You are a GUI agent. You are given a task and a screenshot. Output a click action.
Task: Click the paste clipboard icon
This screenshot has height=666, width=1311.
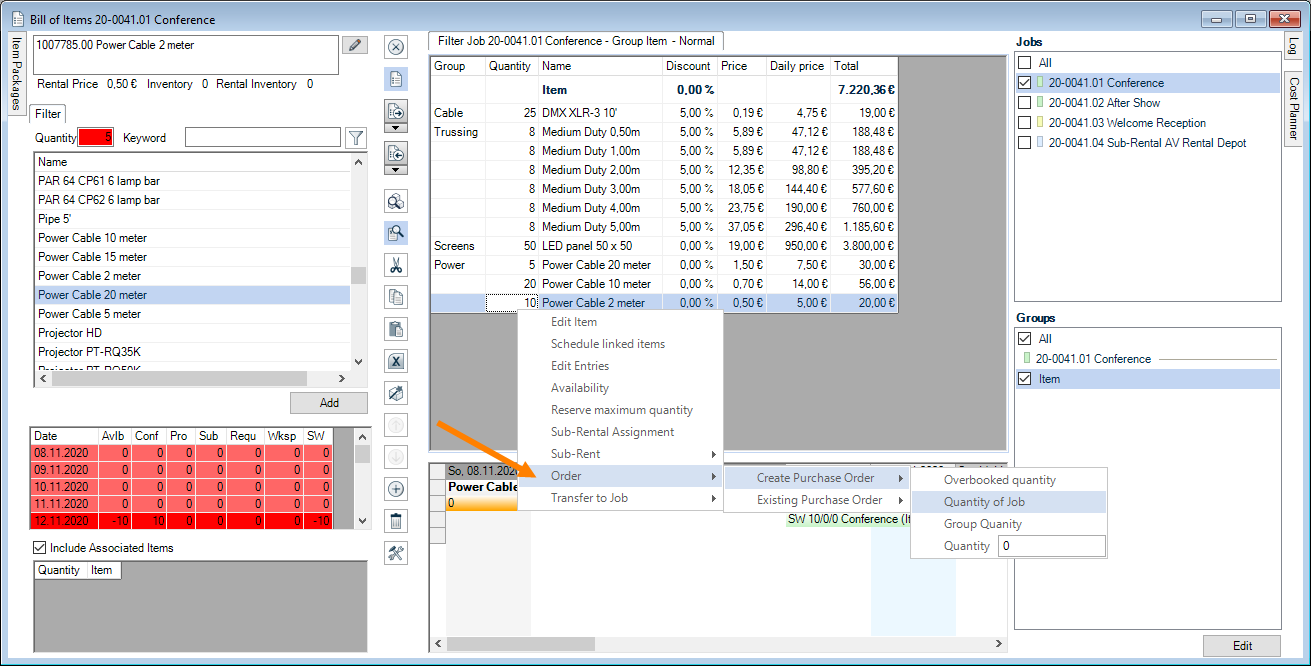click(396, 330)
